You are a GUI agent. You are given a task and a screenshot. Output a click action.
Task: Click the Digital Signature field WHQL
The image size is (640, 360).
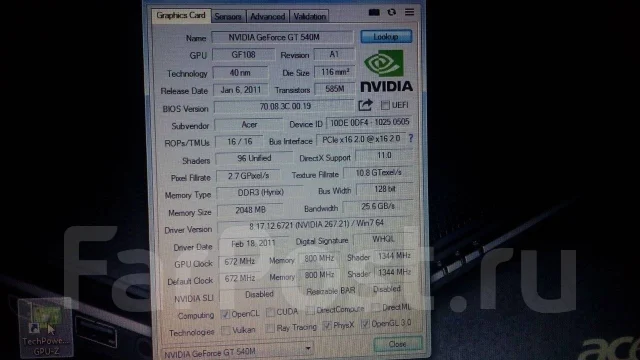[384, 240]
